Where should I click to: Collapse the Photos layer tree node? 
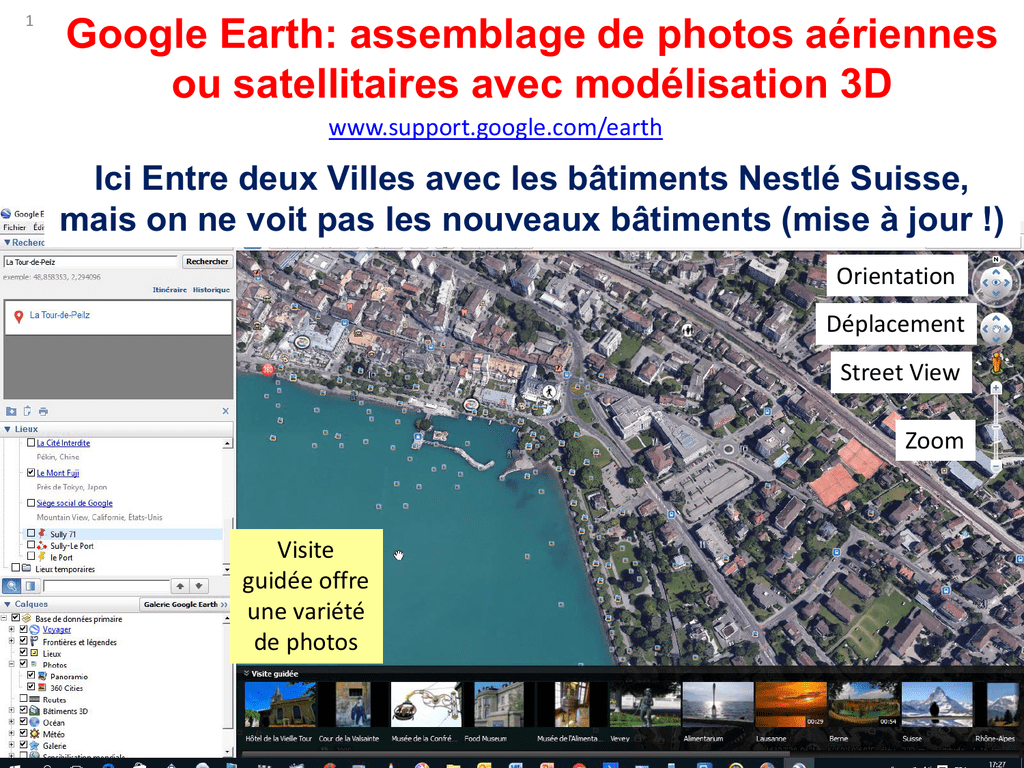click(11, 664)
